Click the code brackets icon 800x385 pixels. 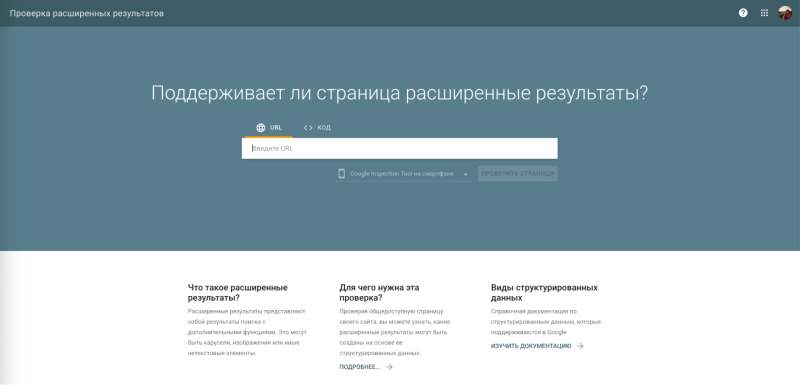308,128
